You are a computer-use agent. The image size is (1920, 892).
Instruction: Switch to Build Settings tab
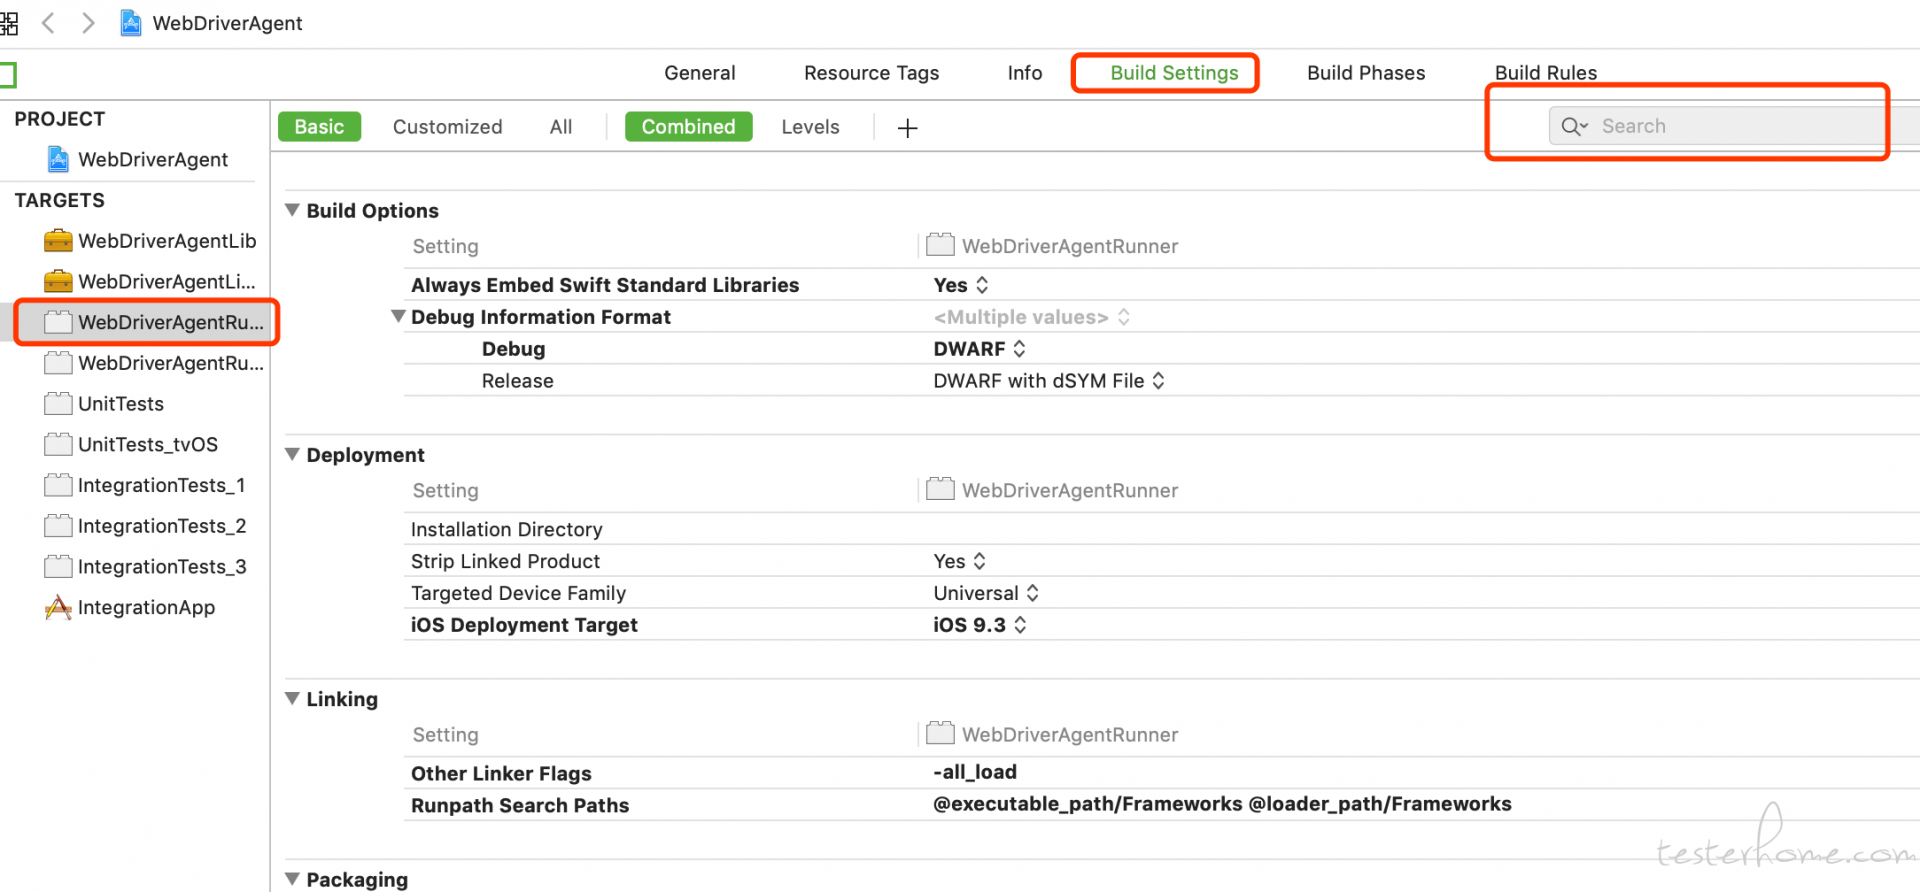pyautogui.click(x=1174, y=73)
